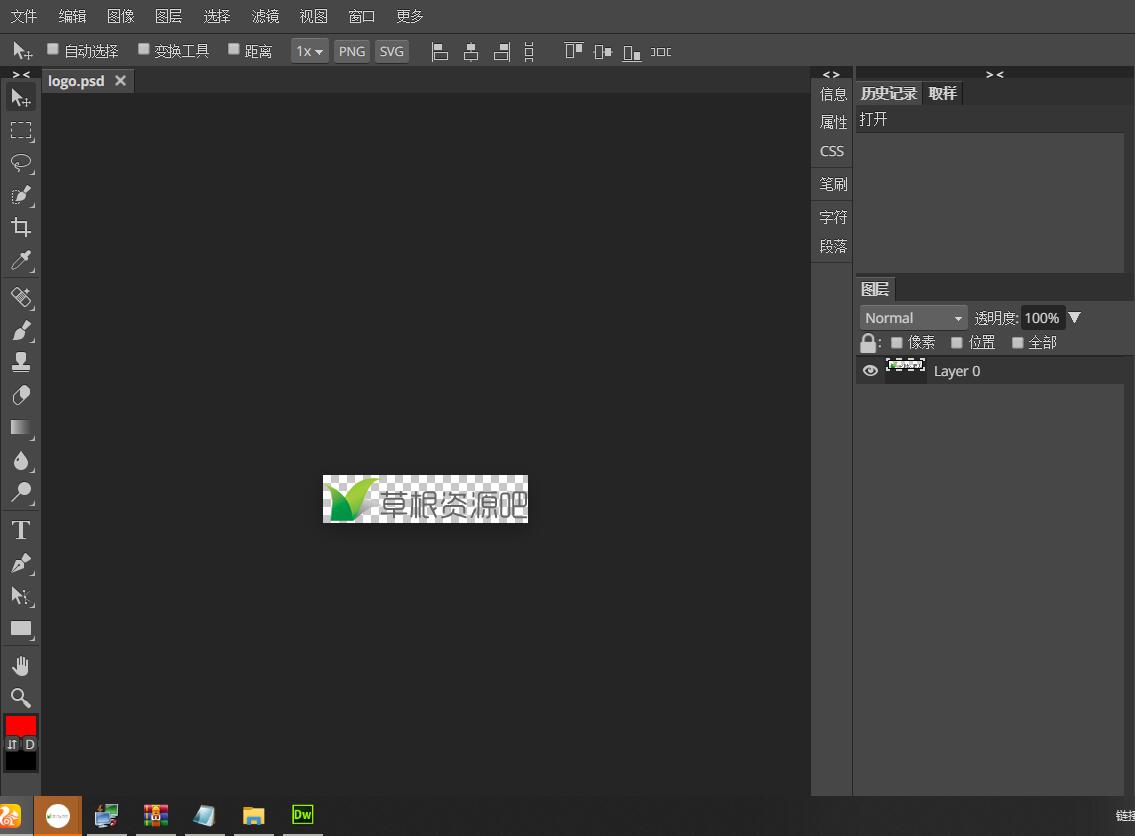Open the 图像 menu
The image size is (1135, 836).
tap(121, 16)
